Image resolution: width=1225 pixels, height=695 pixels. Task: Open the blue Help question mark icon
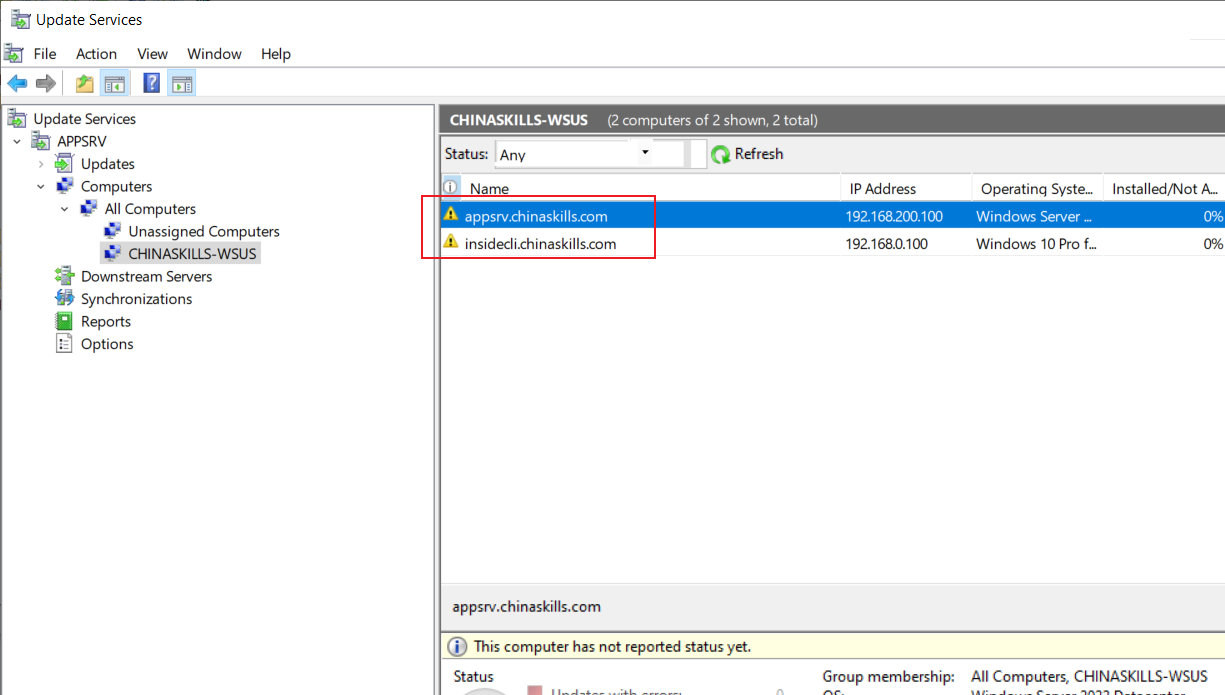pos(152,83)
